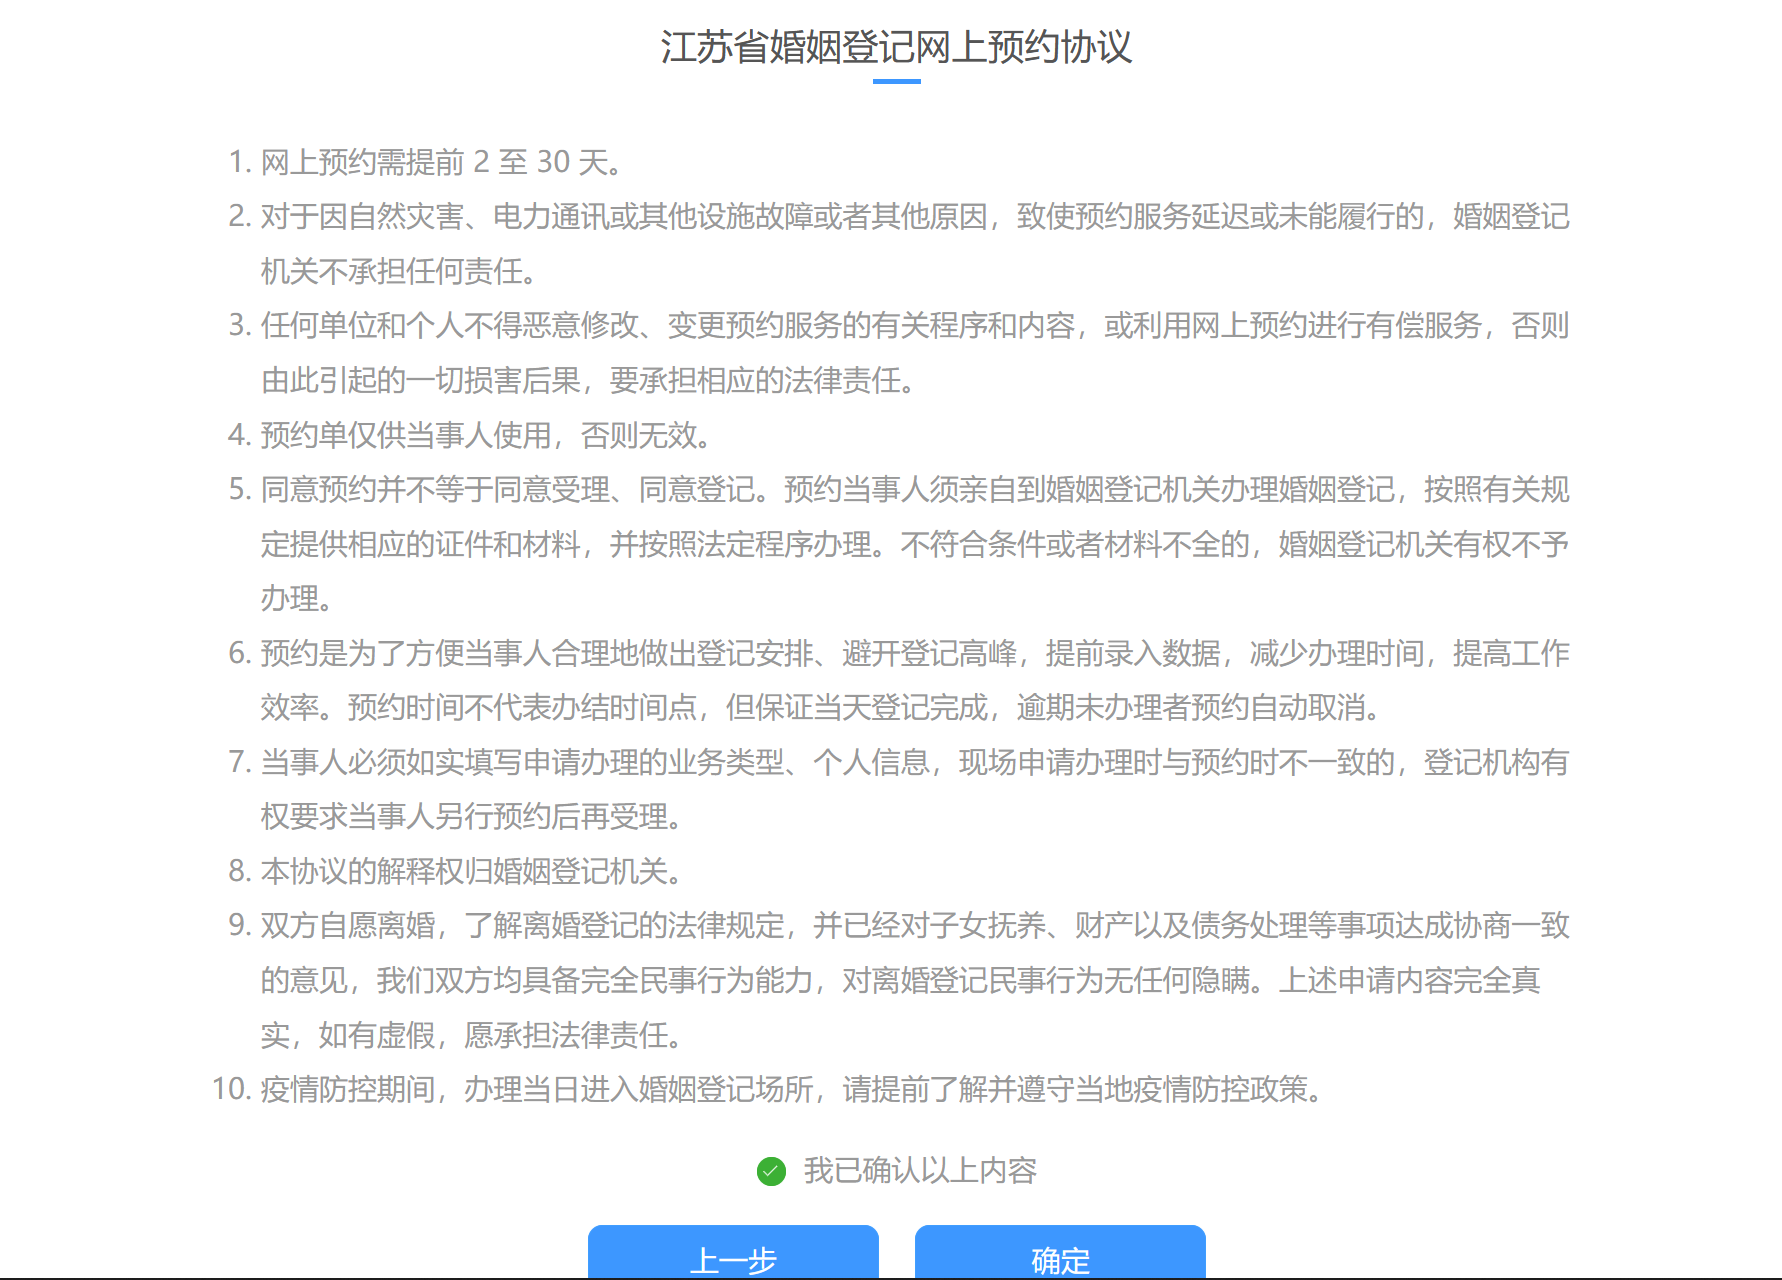Click the line 实，如有虚假，愿承担法律责任
1782x1280 pixels.
474,1035
